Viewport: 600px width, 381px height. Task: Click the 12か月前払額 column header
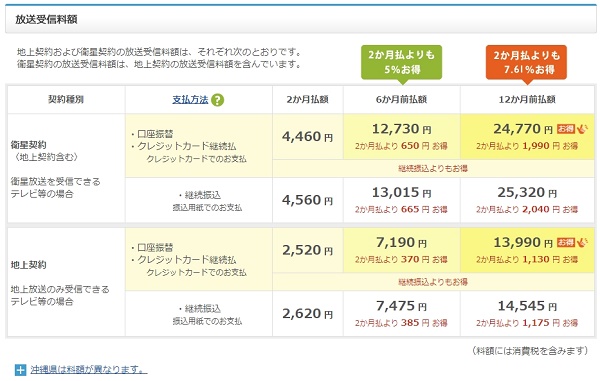[527, 99]
